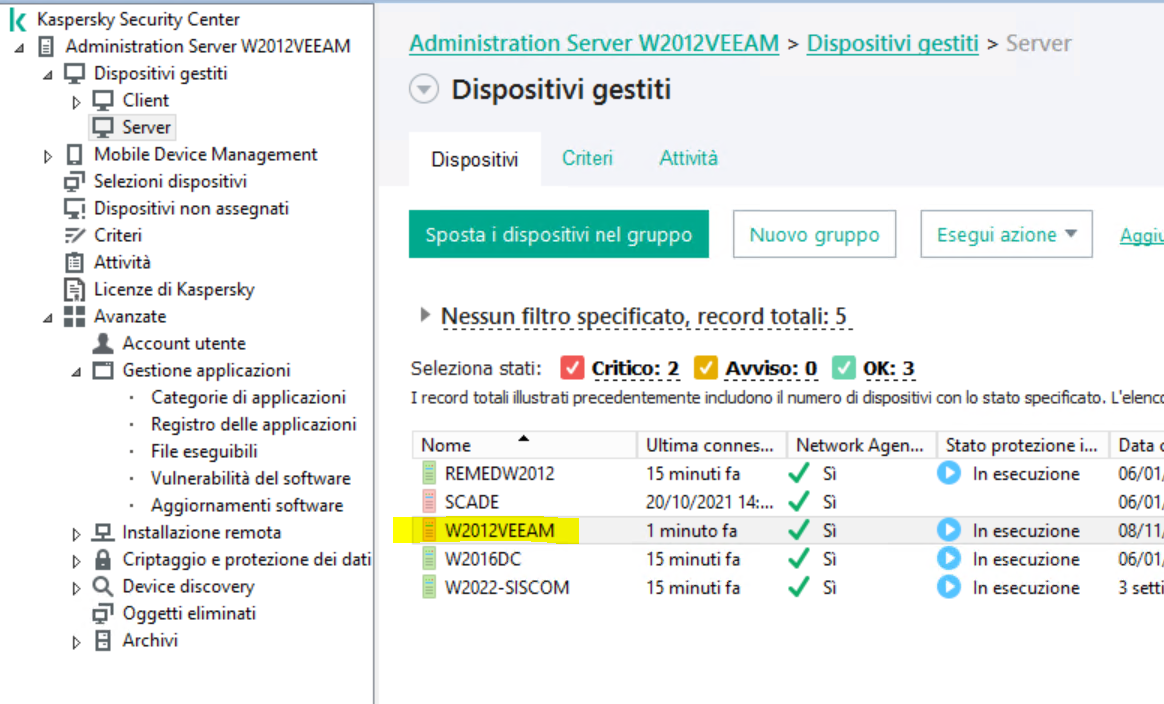Open the Esegui azione dropdown

click(x=1006, y=235)
